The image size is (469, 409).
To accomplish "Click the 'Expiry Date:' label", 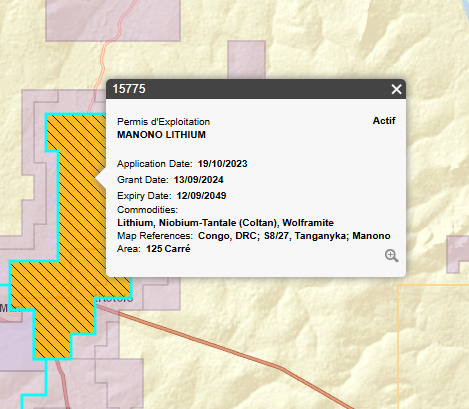I will coord(144,196).
